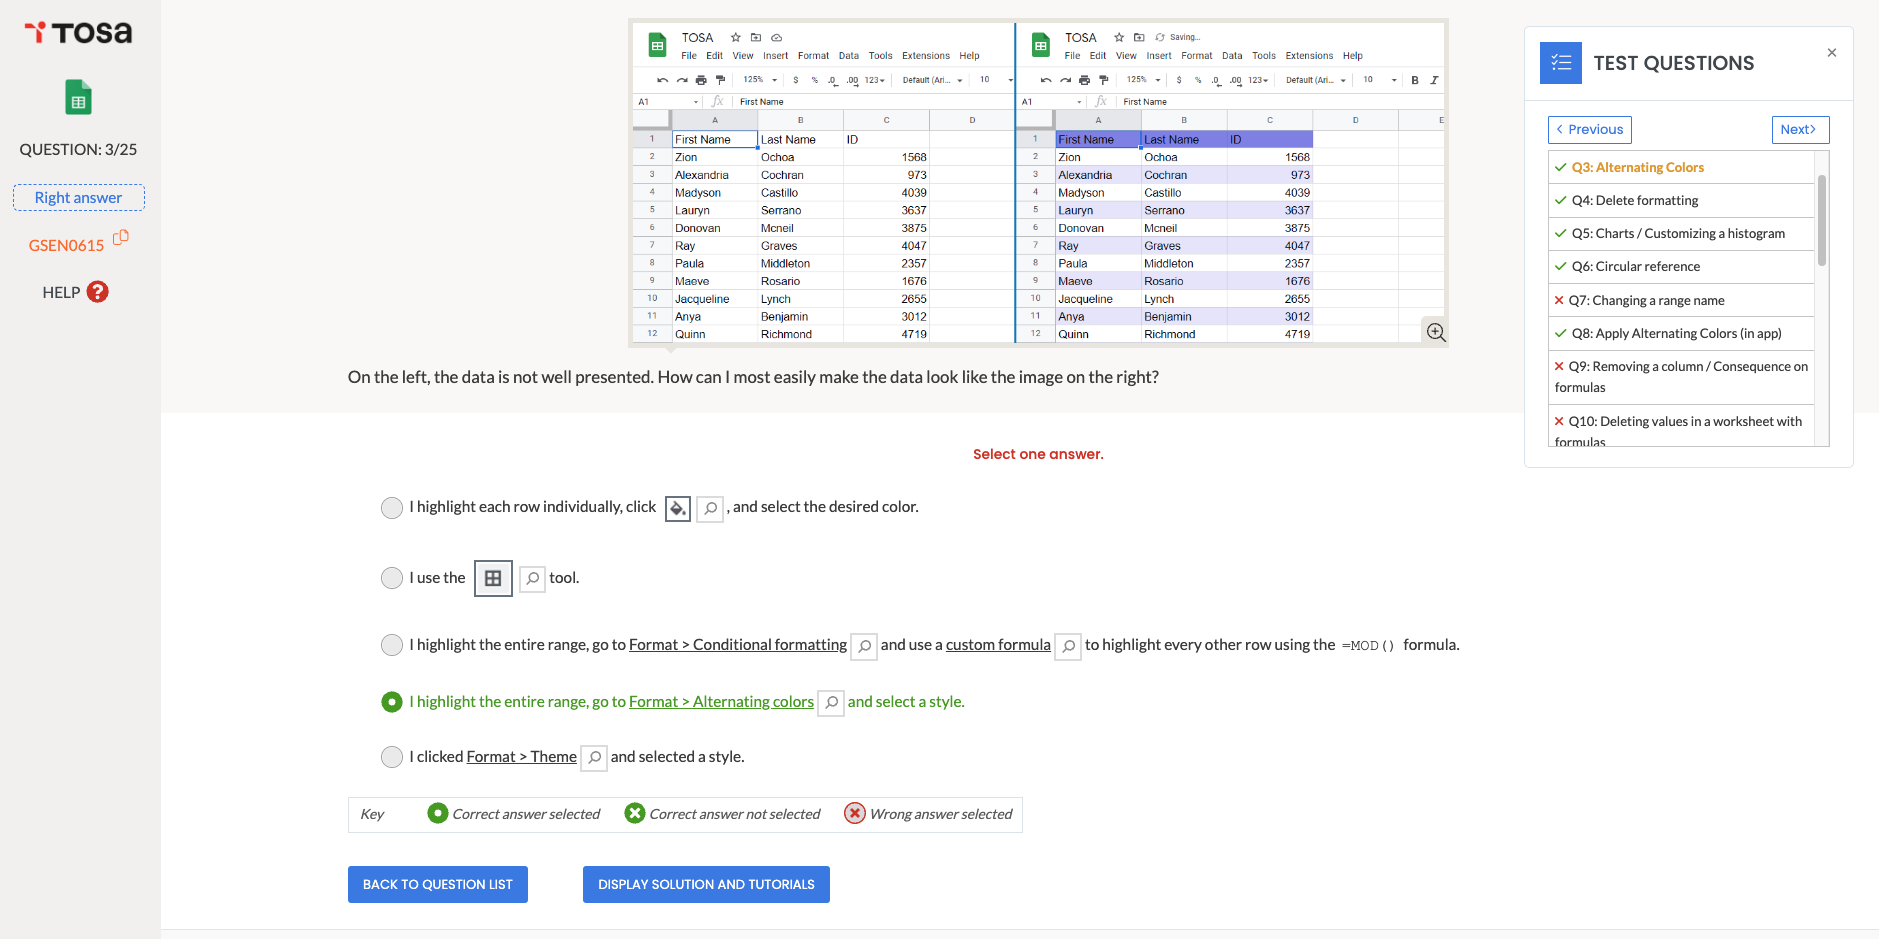The image size is (1879, 939).
Task: Open magnifier next to Conditional formatting
Action: click(864, 646)
